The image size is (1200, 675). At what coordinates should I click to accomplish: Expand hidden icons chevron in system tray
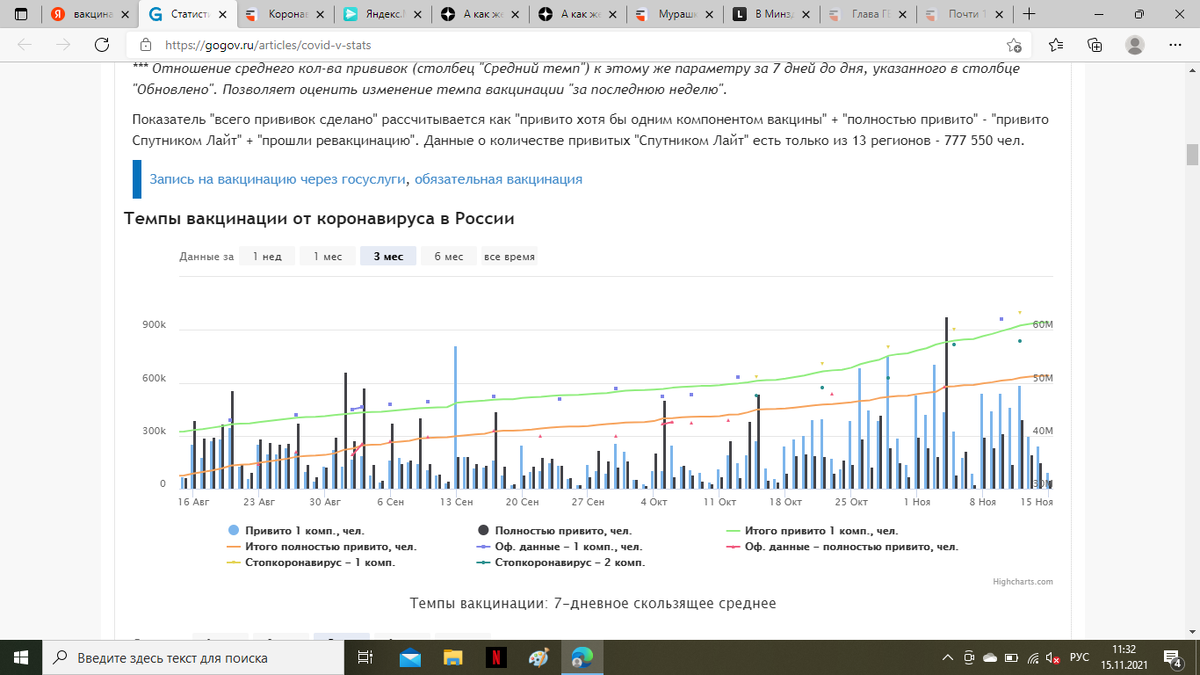pos(947,658)
